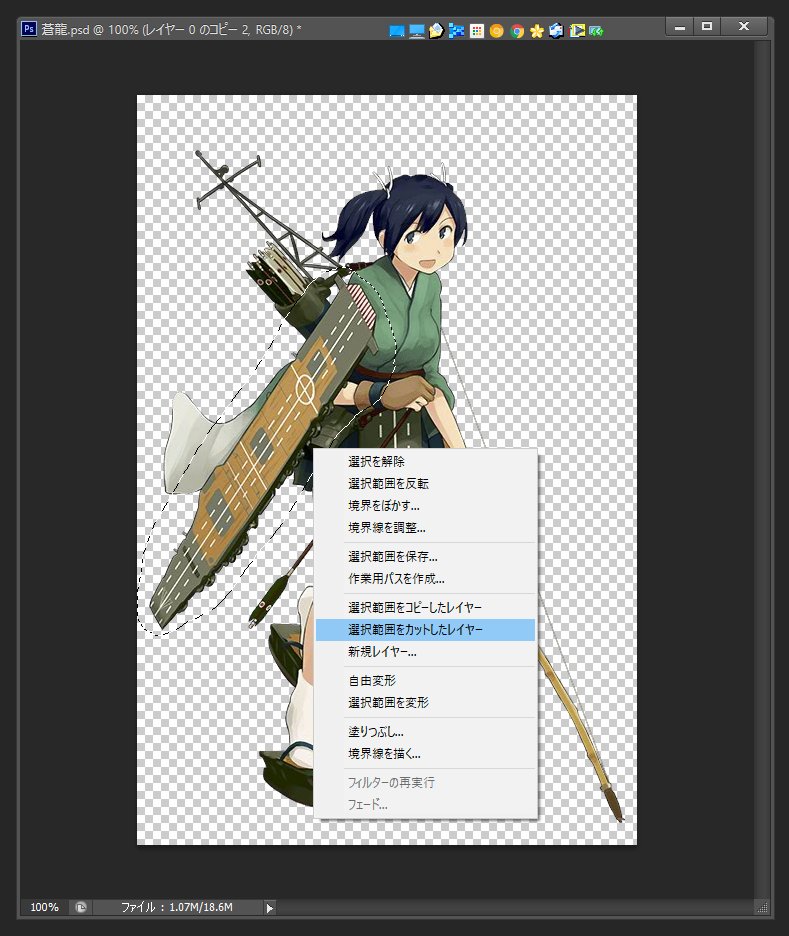Click the envelope mail icon in title bar

(436, 30)
